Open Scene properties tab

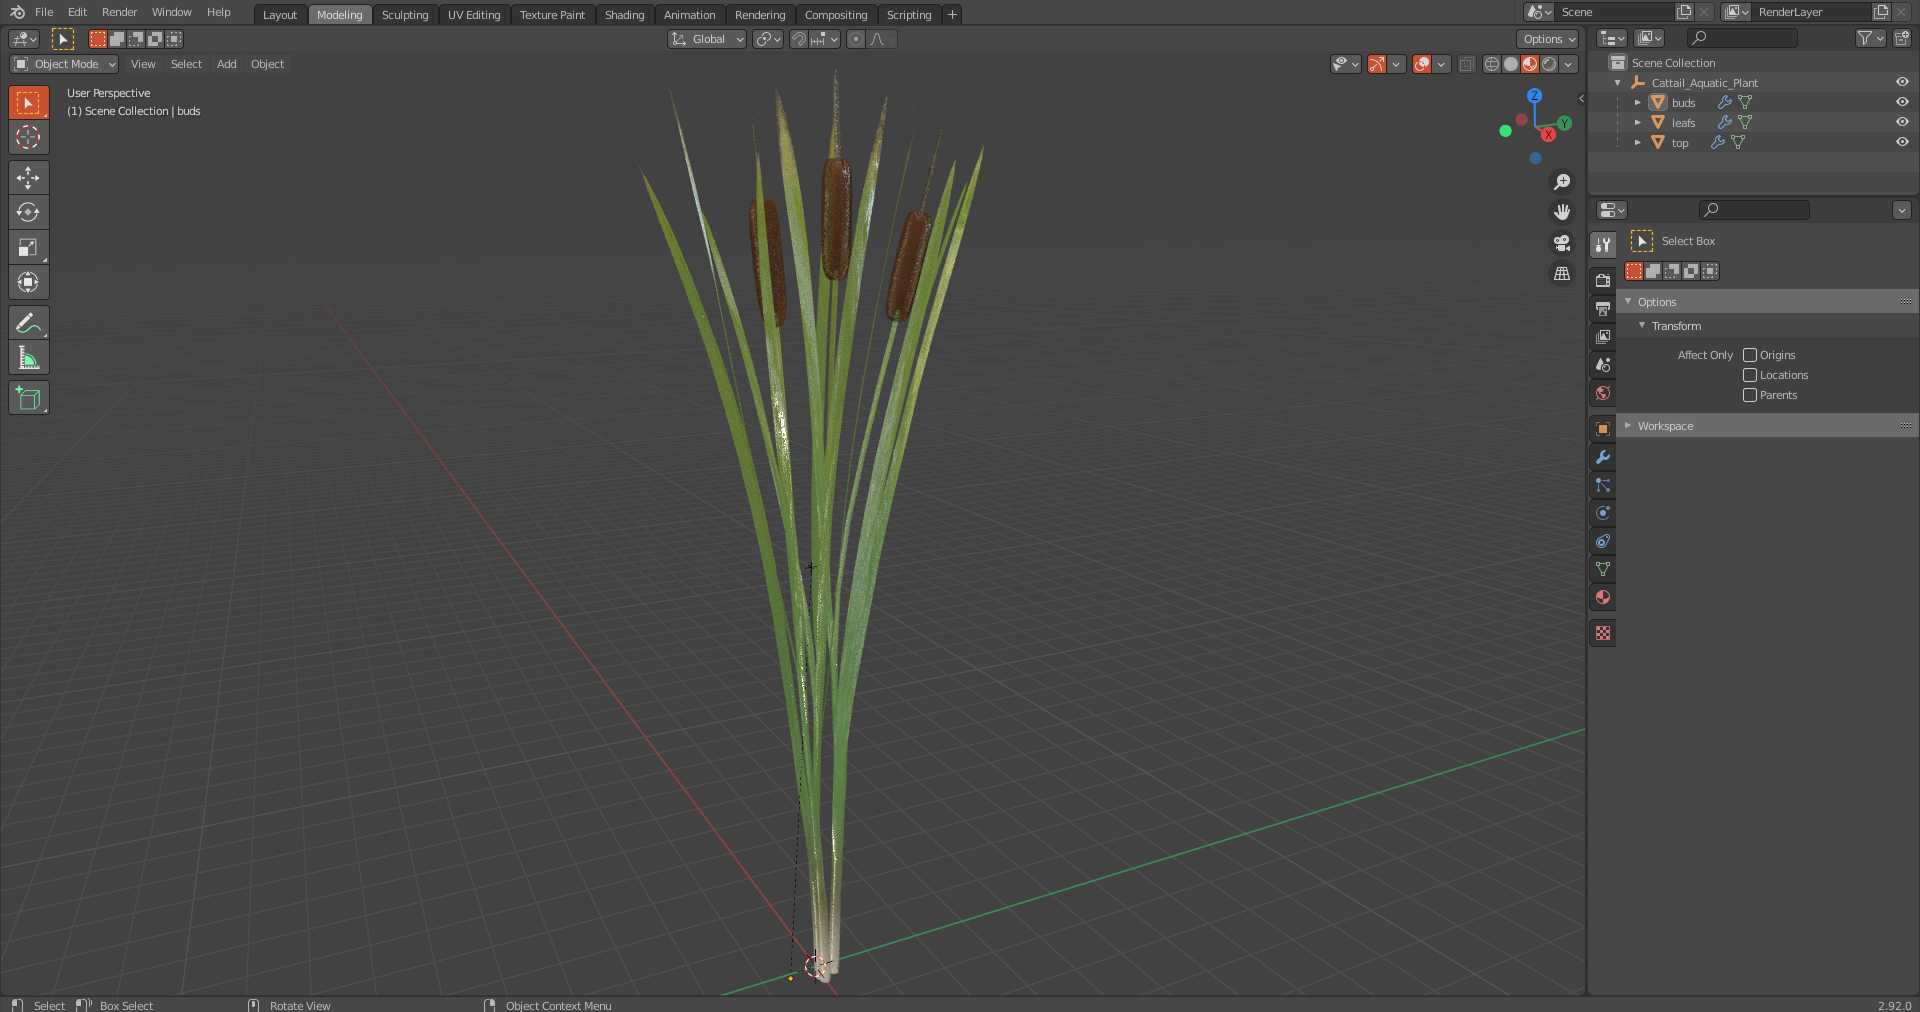(x=1603, y=365)
